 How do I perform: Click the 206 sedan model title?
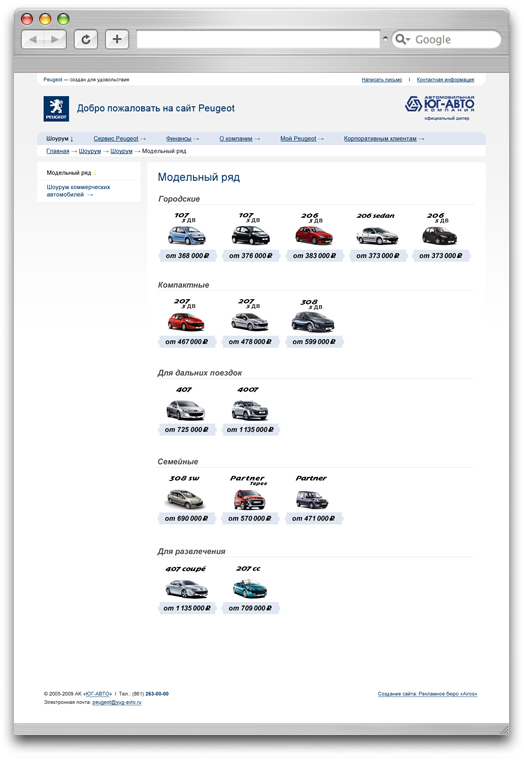376,215
